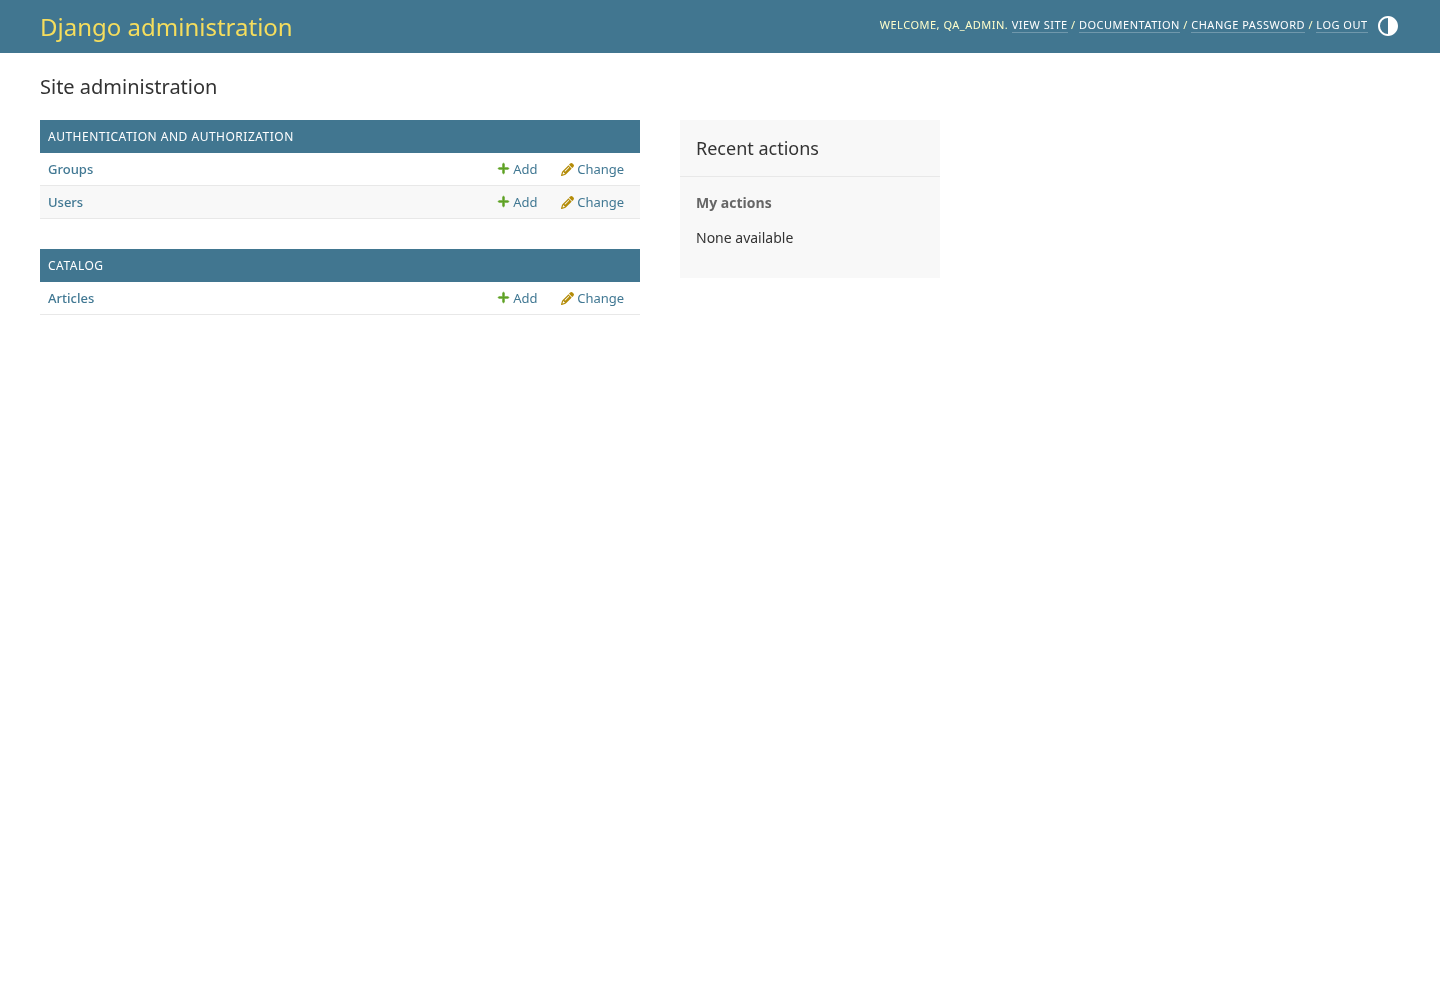Select the 'WELCOME, QA_ADMIN' text

[x=942, y=25]
